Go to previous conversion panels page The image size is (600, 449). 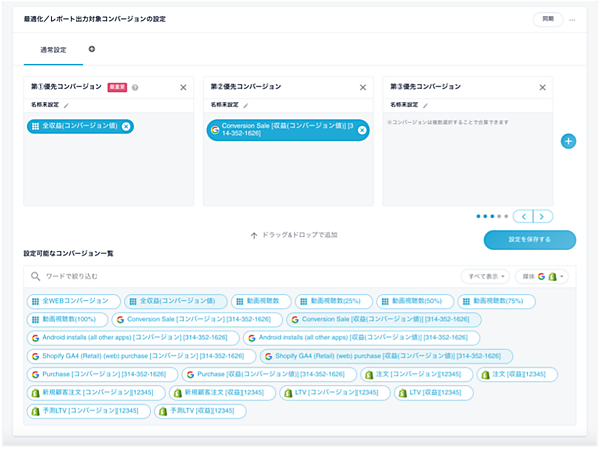coord(523,217)
